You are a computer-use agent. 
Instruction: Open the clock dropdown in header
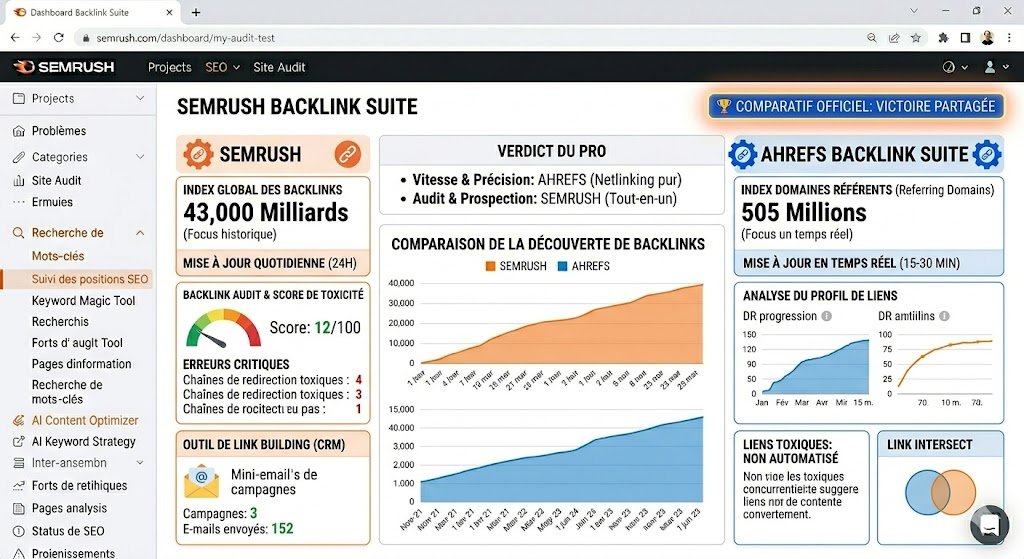tap(955, 67)
